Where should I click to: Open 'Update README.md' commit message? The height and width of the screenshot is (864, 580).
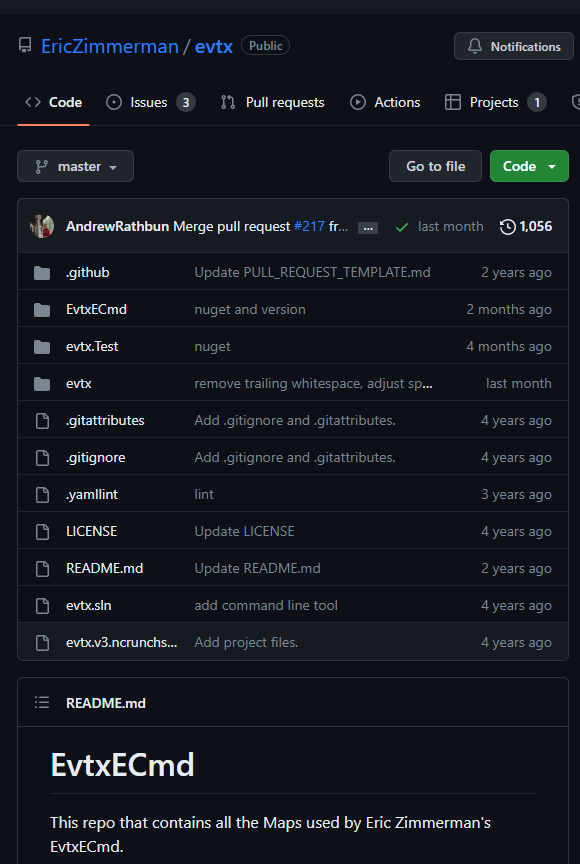click(x=257, y=568)
